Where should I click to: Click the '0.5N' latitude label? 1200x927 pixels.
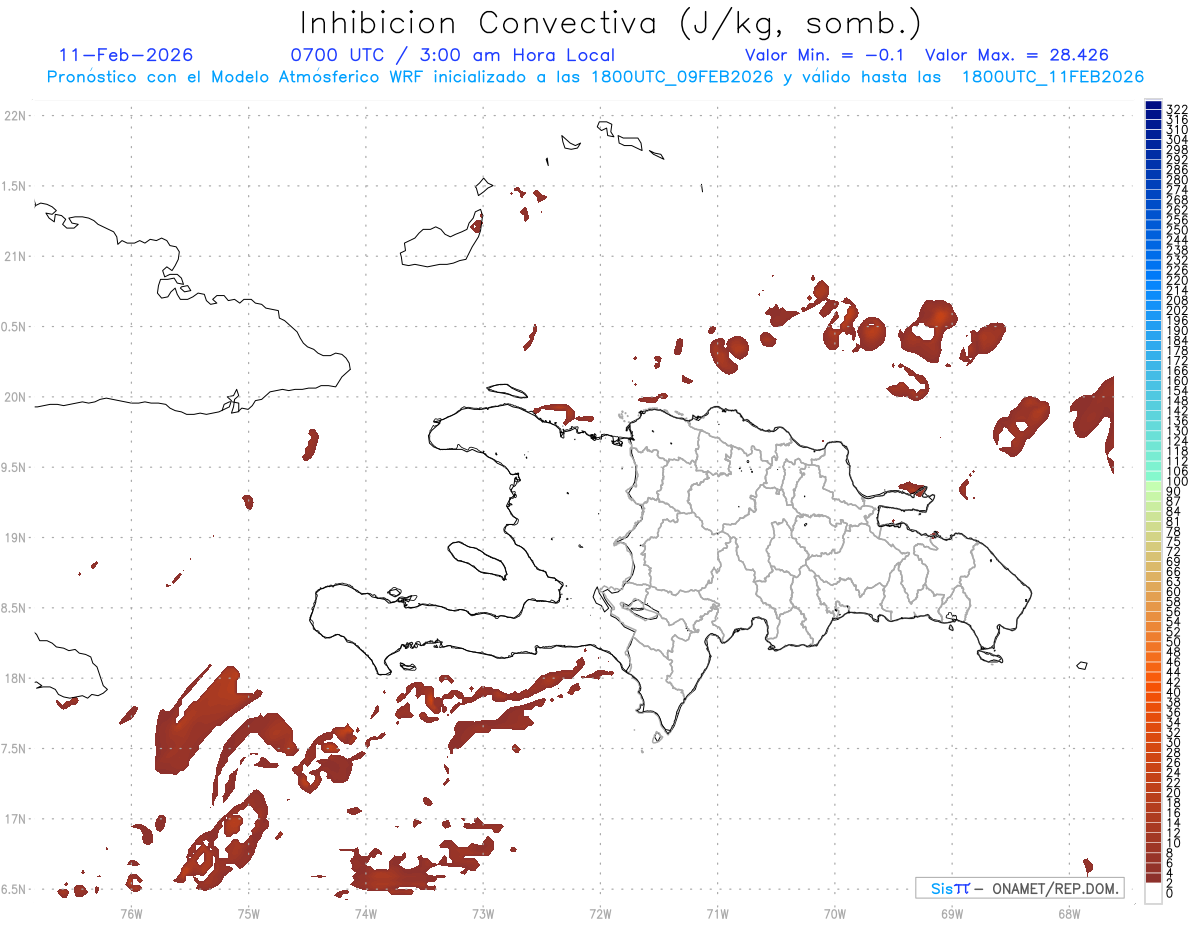point(15,327)
